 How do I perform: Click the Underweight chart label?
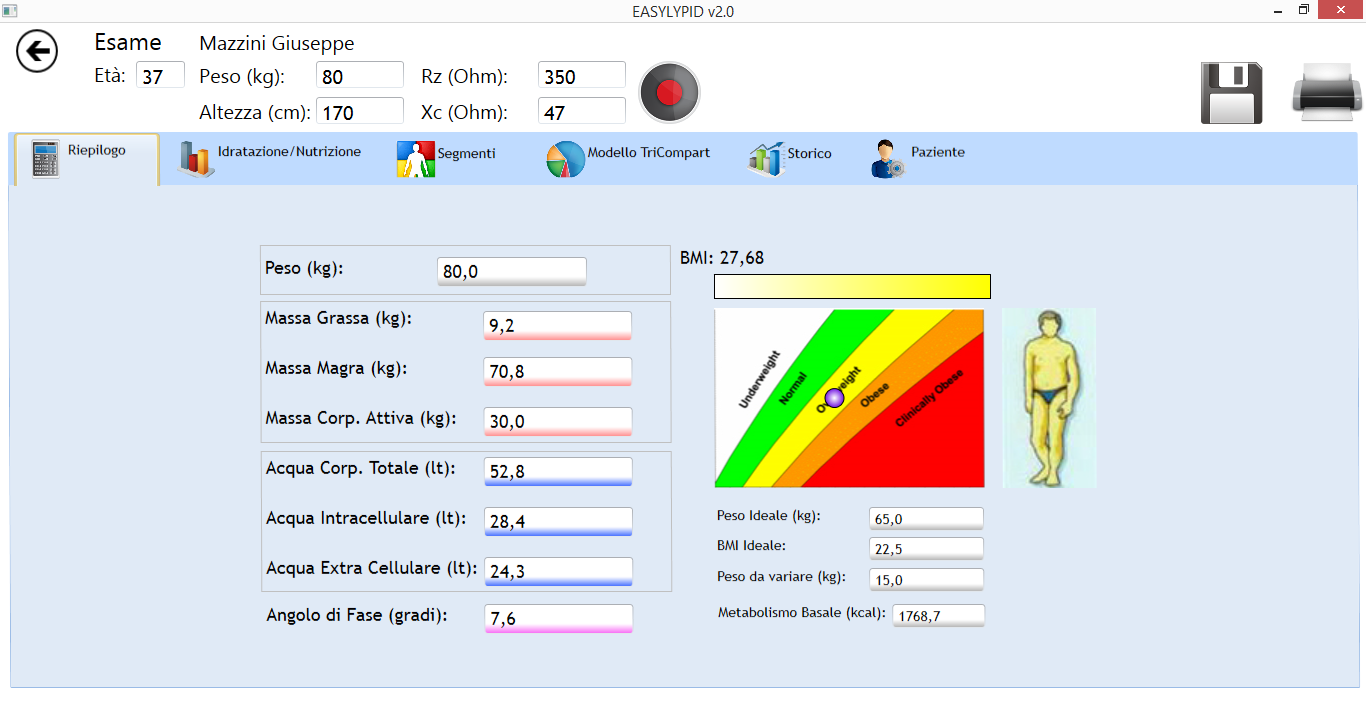pyautogui.click(x=759, y=380)
